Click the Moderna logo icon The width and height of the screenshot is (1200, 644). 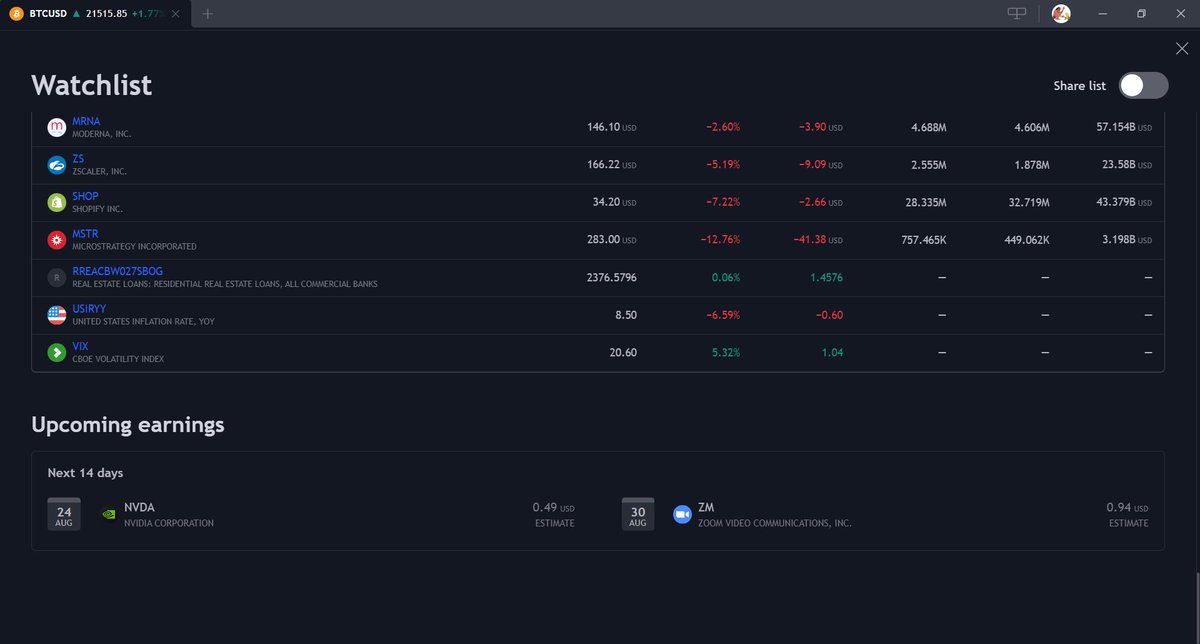[x=57, y=127]
